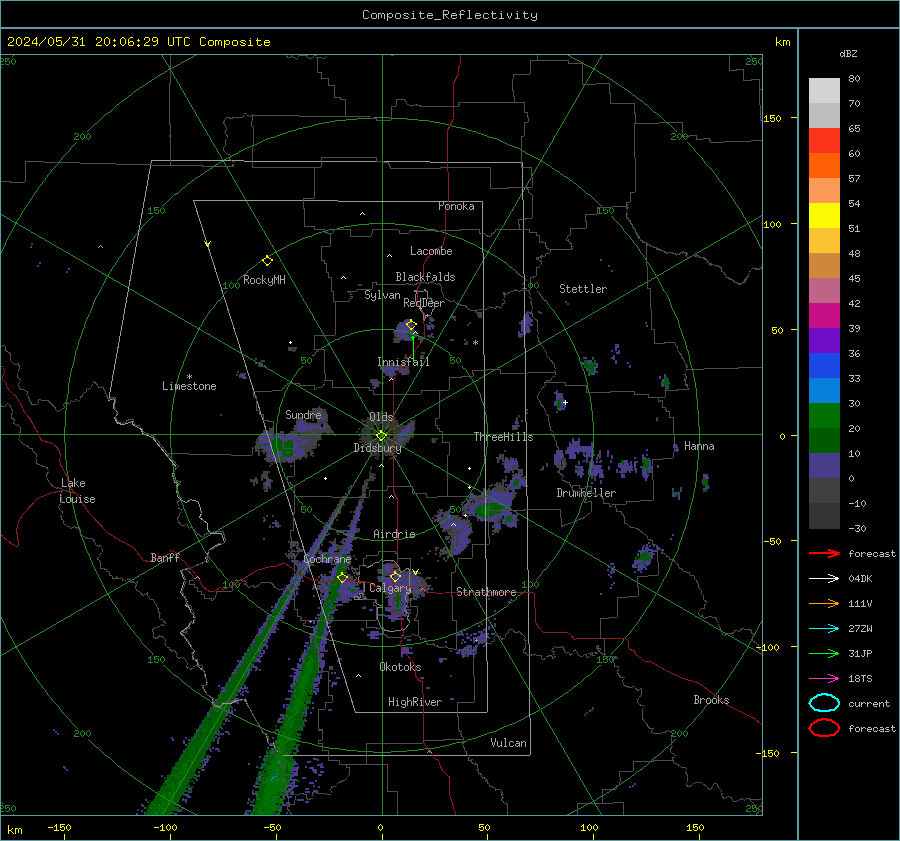This screenshot has height=841, width=900.
Task: Click the Composite_Reflectivity title
Action: click(450, 15)
